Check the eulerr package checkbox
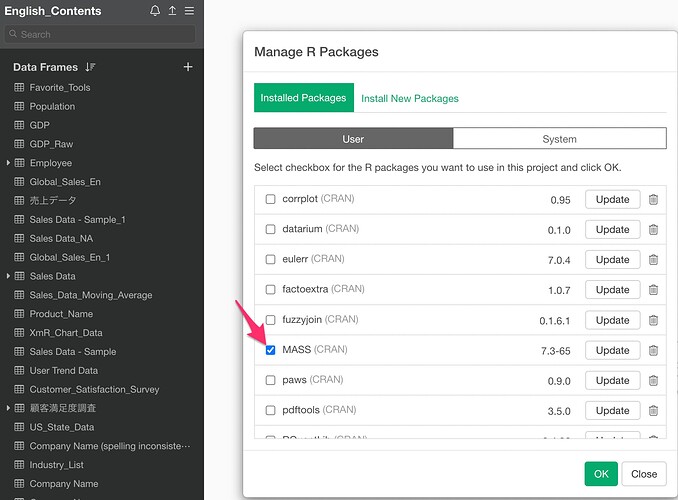The width and height of the screenshot is (678, 500). pyautogui.click(x=270, y=260)
